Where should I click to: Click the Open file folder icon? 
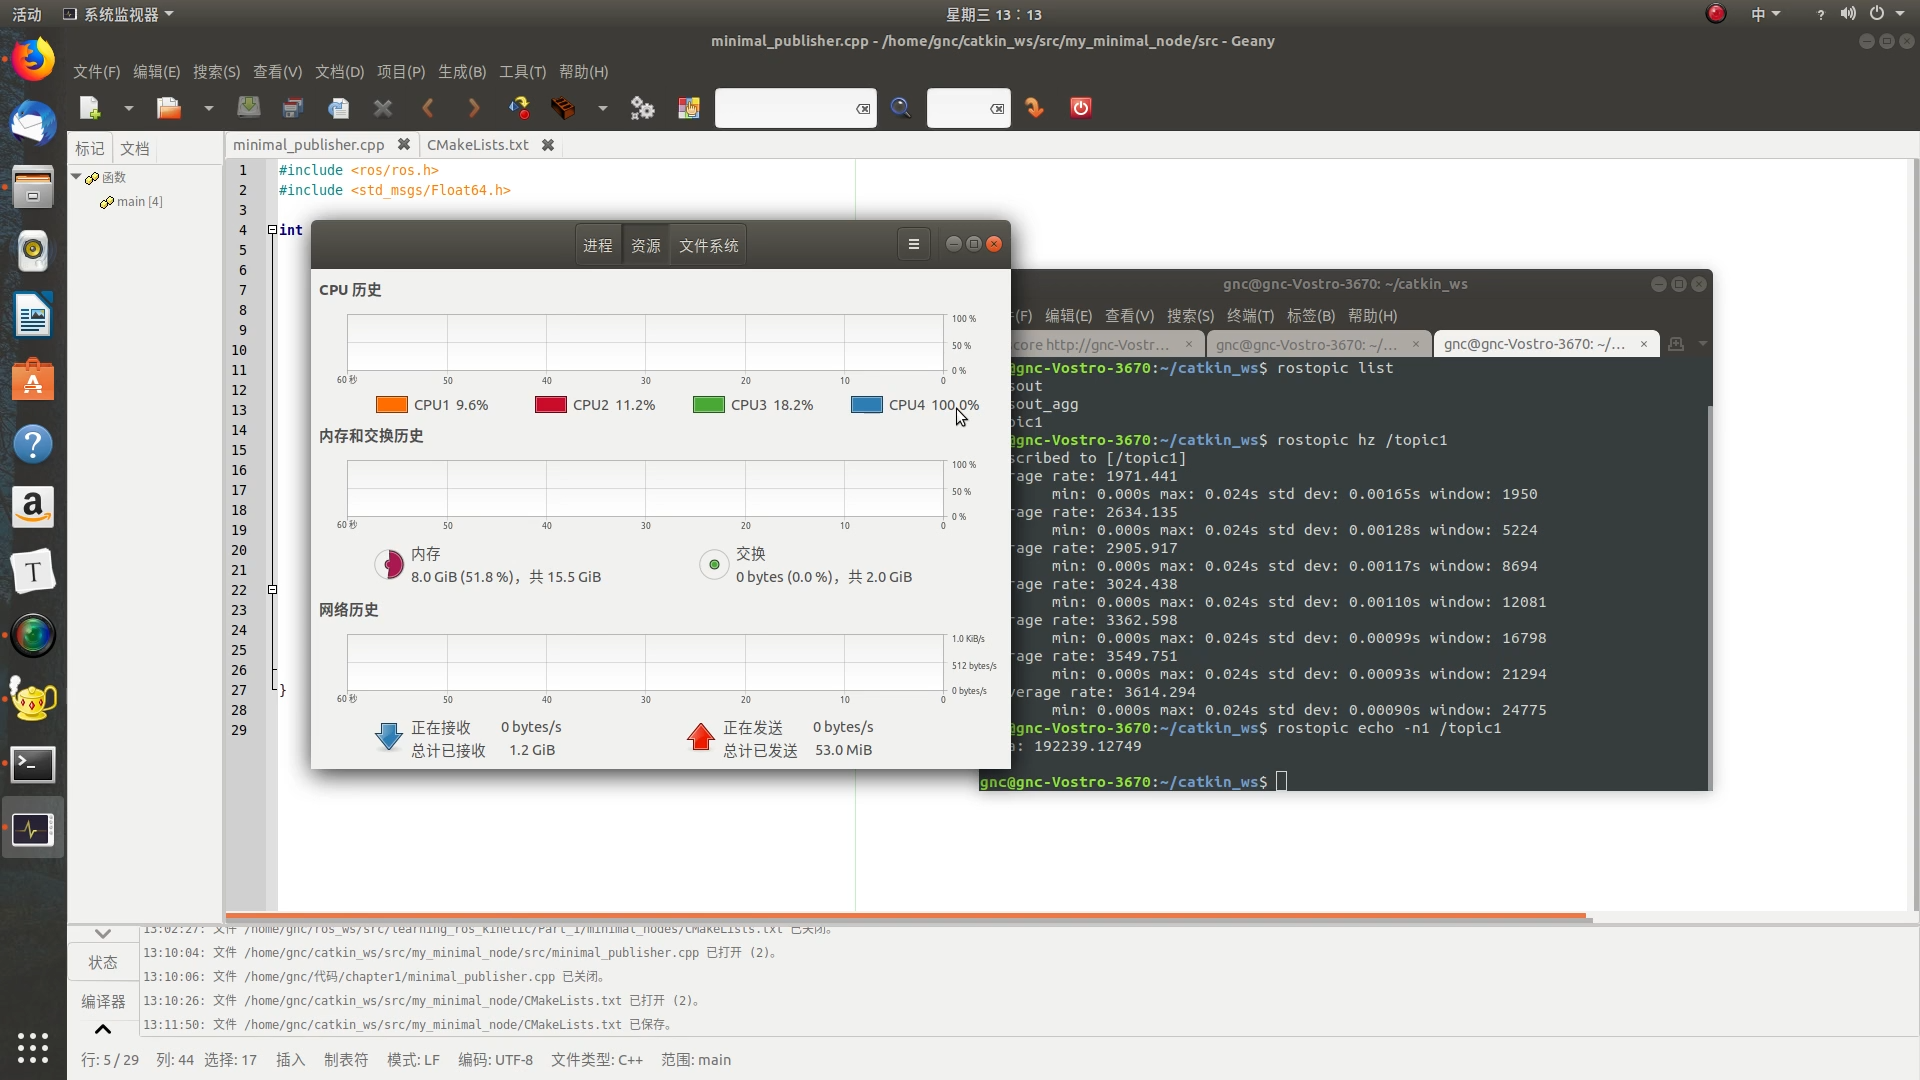(x=168, y=108)
